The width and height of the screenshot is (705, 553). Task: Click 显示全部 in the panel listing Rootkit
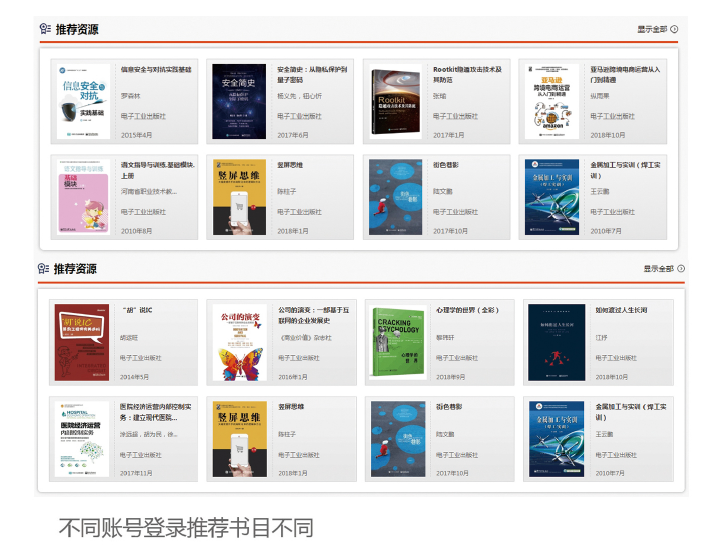pos(652,29)
